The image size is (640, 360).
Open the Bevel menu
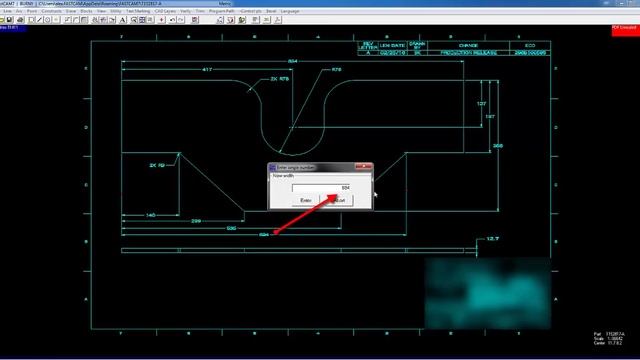(271, 11)
